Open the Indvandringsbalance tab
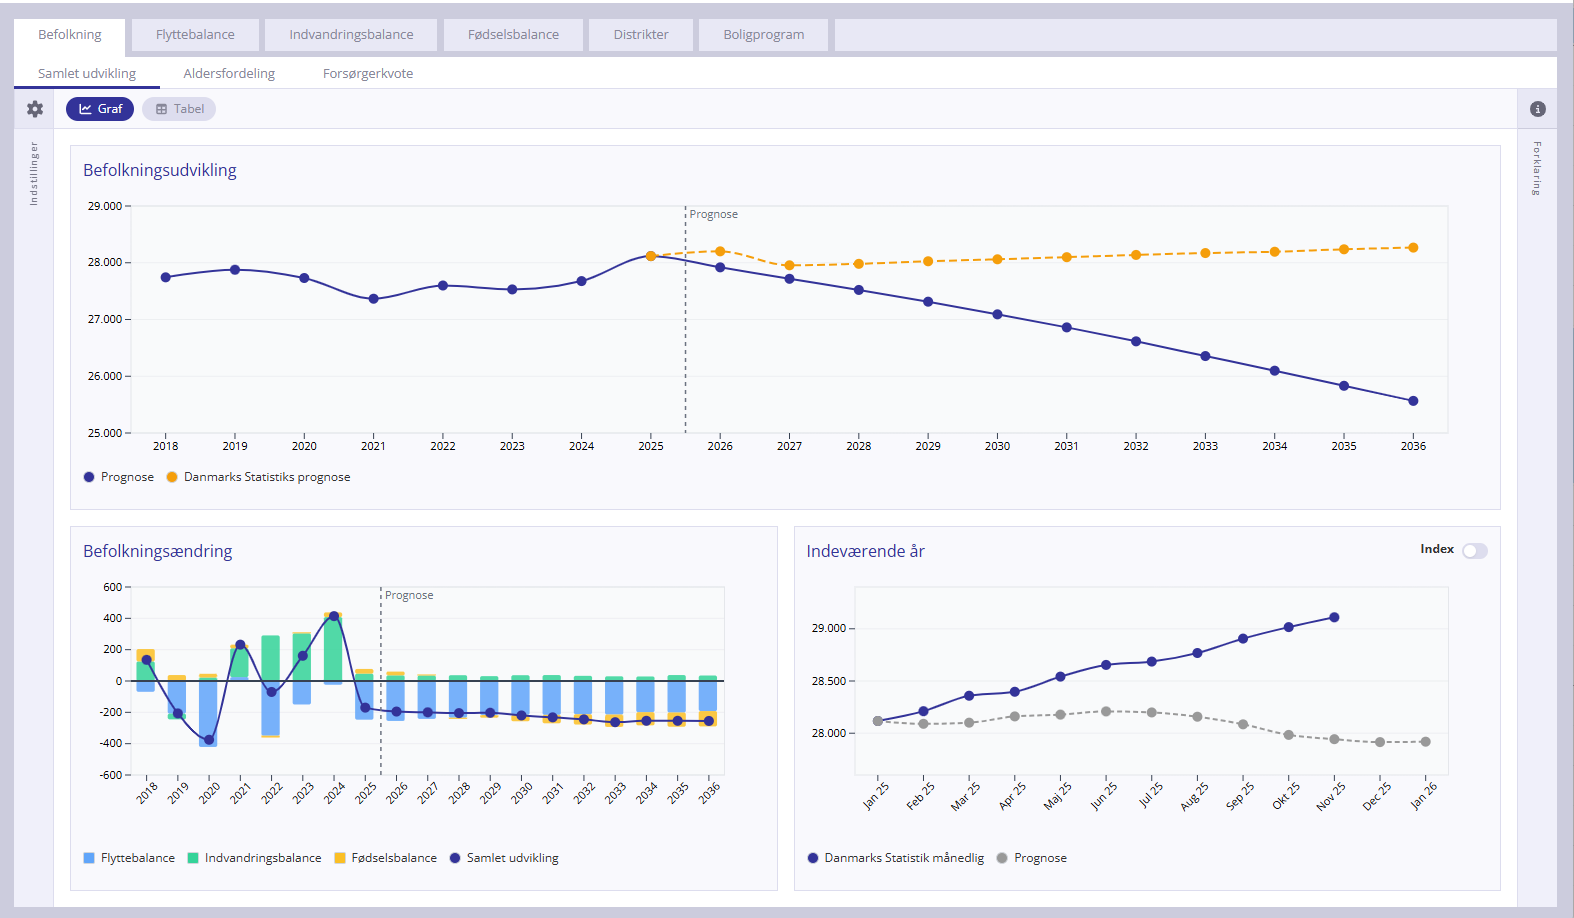 pos(351,35)
